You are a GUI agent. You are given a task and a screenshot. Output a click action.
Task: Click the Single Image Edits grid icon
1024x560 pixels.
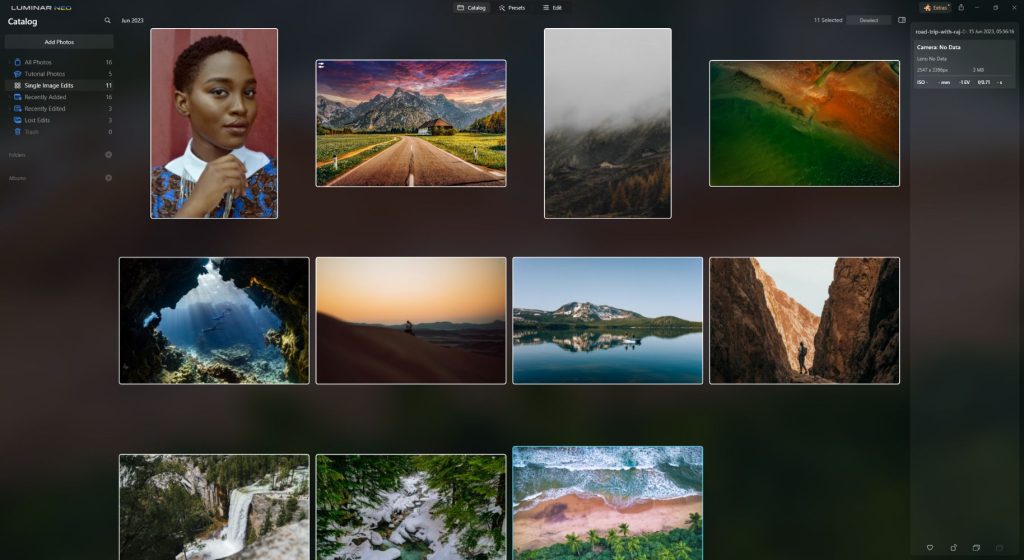[x=18, y=86]
